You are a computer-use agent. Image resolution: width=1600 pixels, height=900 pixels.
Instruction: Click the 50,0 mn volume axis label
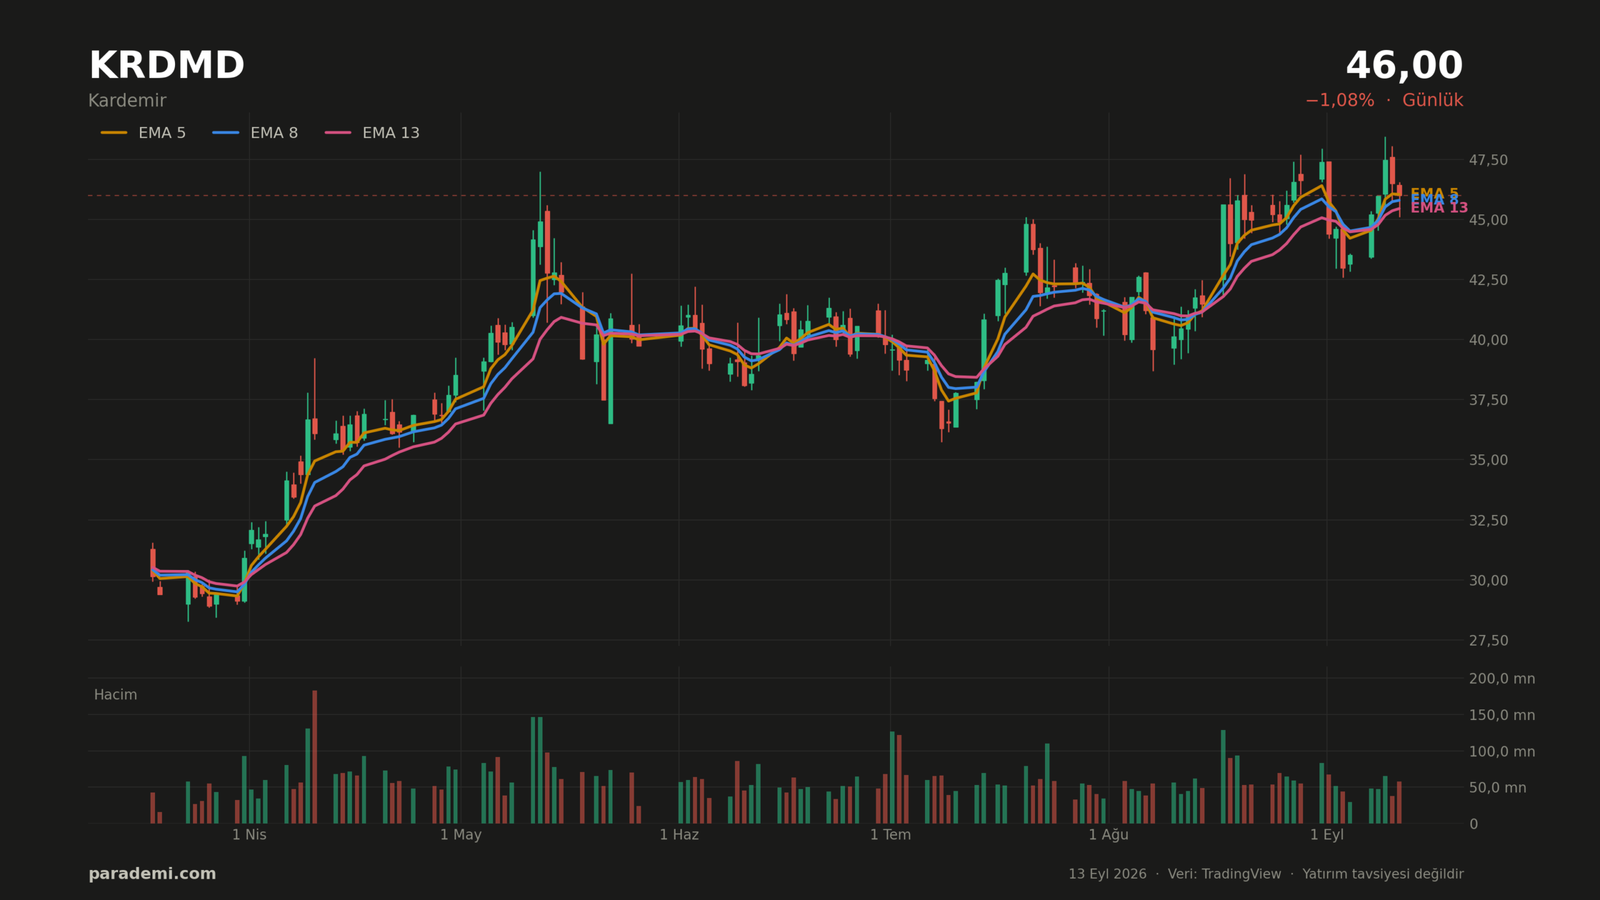pyautogui.click(x=1497, y=788)
